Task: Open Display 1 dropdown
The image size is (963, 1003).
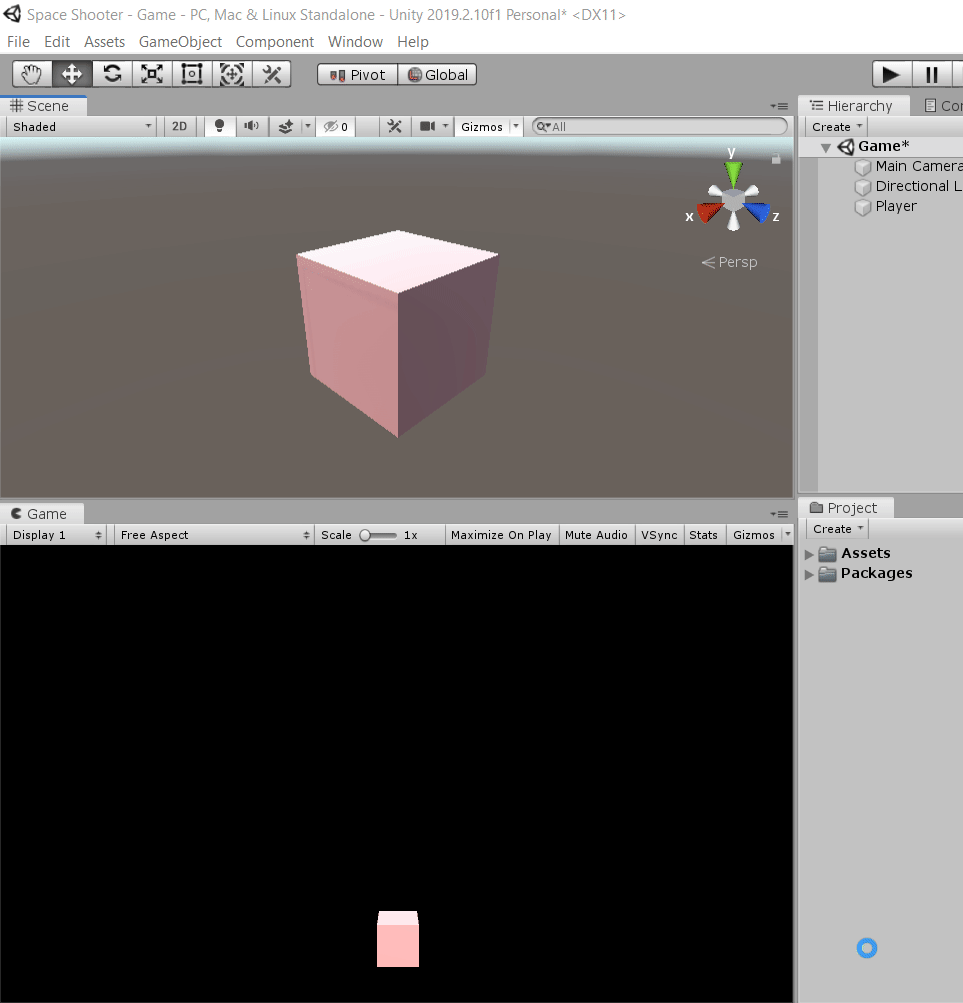Action: tap(57, 535)
